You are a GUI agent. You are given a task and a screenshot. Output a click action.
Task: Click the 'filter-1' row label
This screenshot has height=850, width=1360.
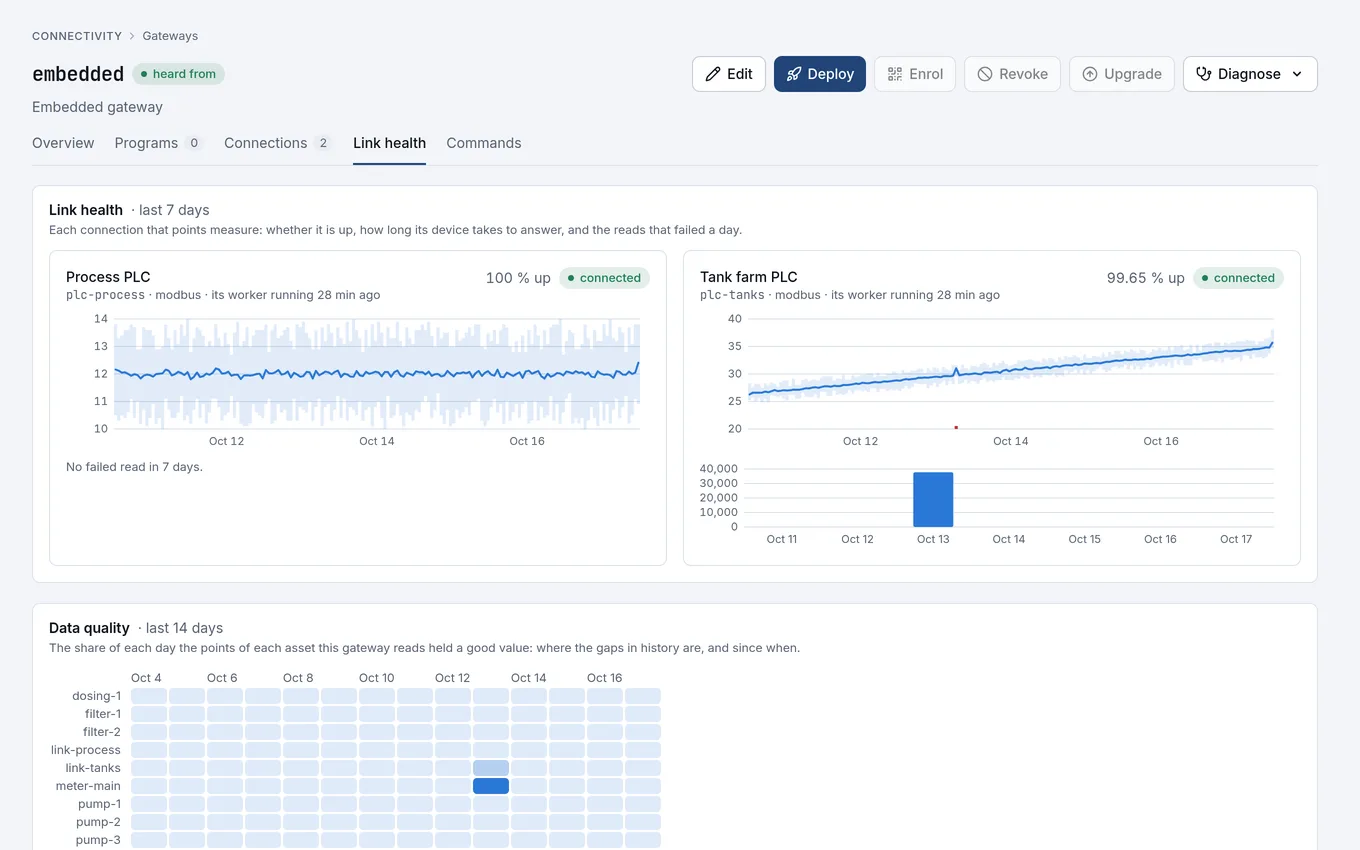[103, 714]
